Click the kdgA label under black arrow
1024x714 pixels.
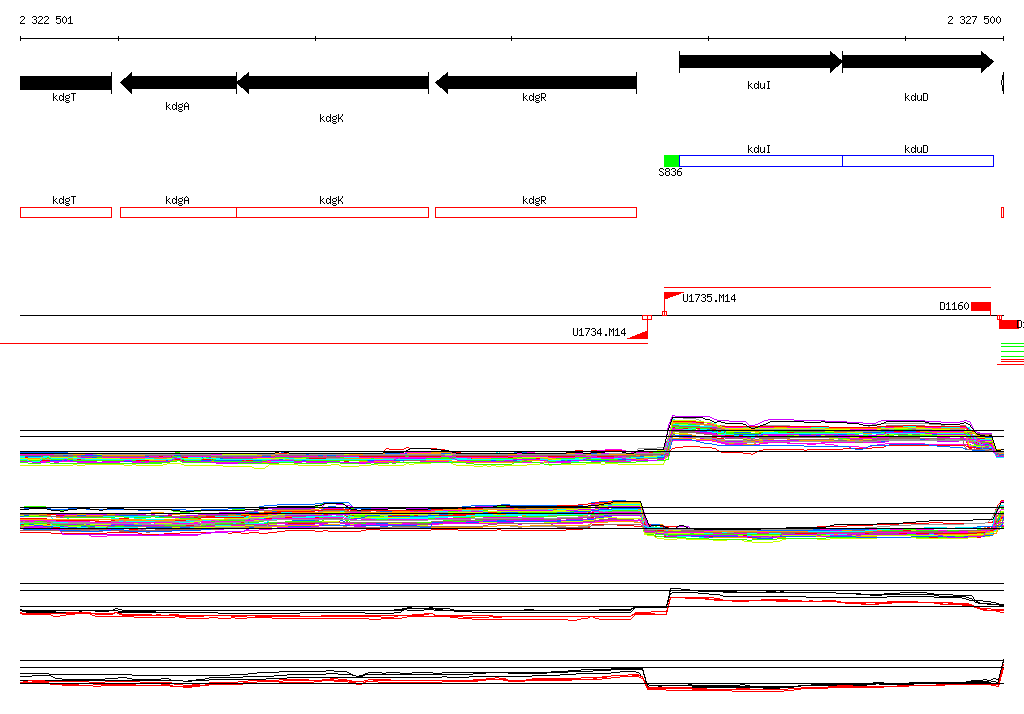click(177, 106)
